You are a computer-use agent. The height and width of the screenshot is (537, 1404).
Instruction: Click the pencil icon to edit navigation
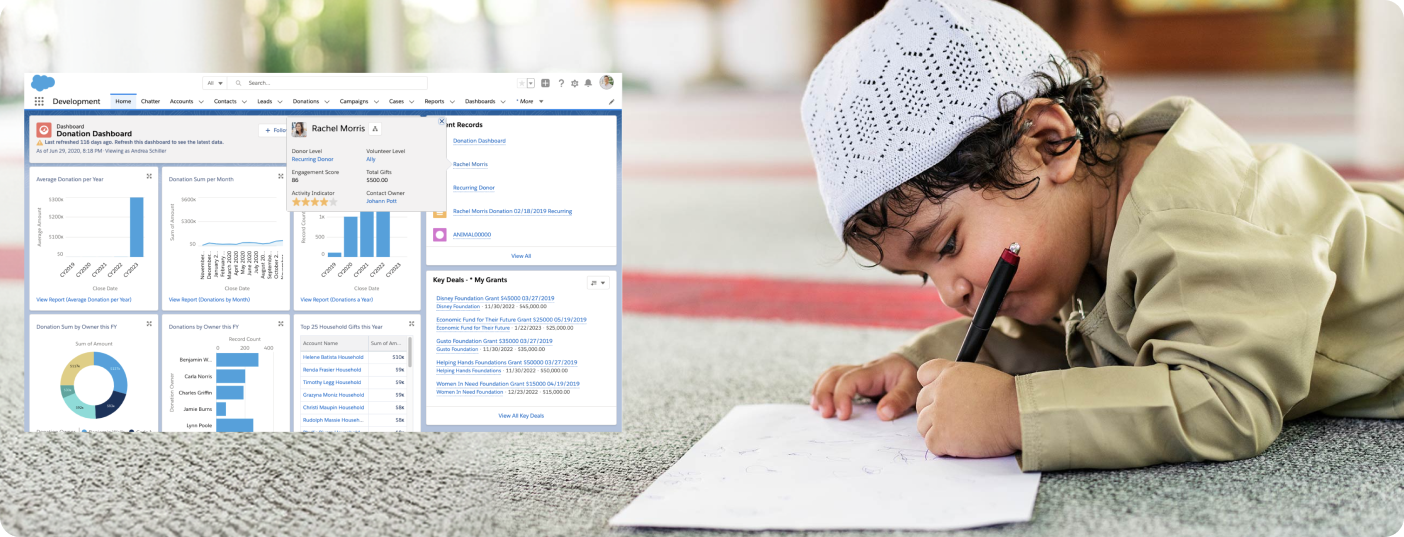tap(611, 101)
